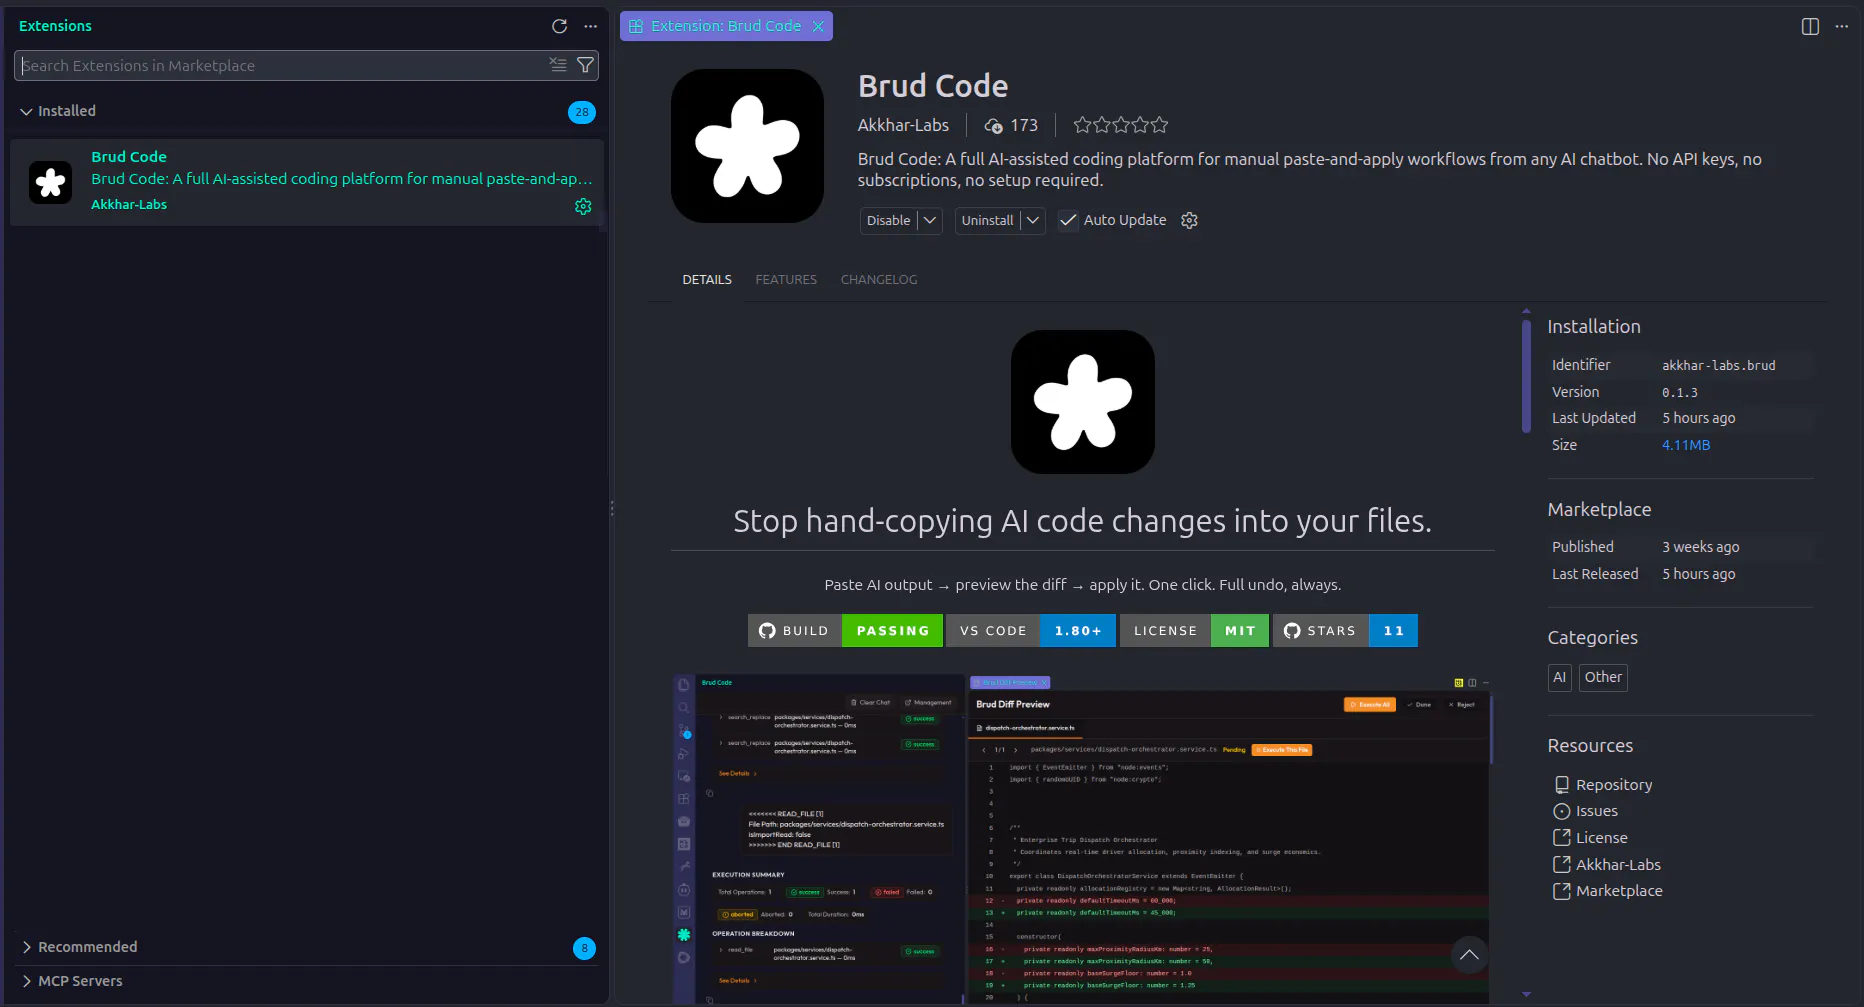Select Brud Code in the installed list
This screenshot has height=1007, width=1864.
(306, 182)
